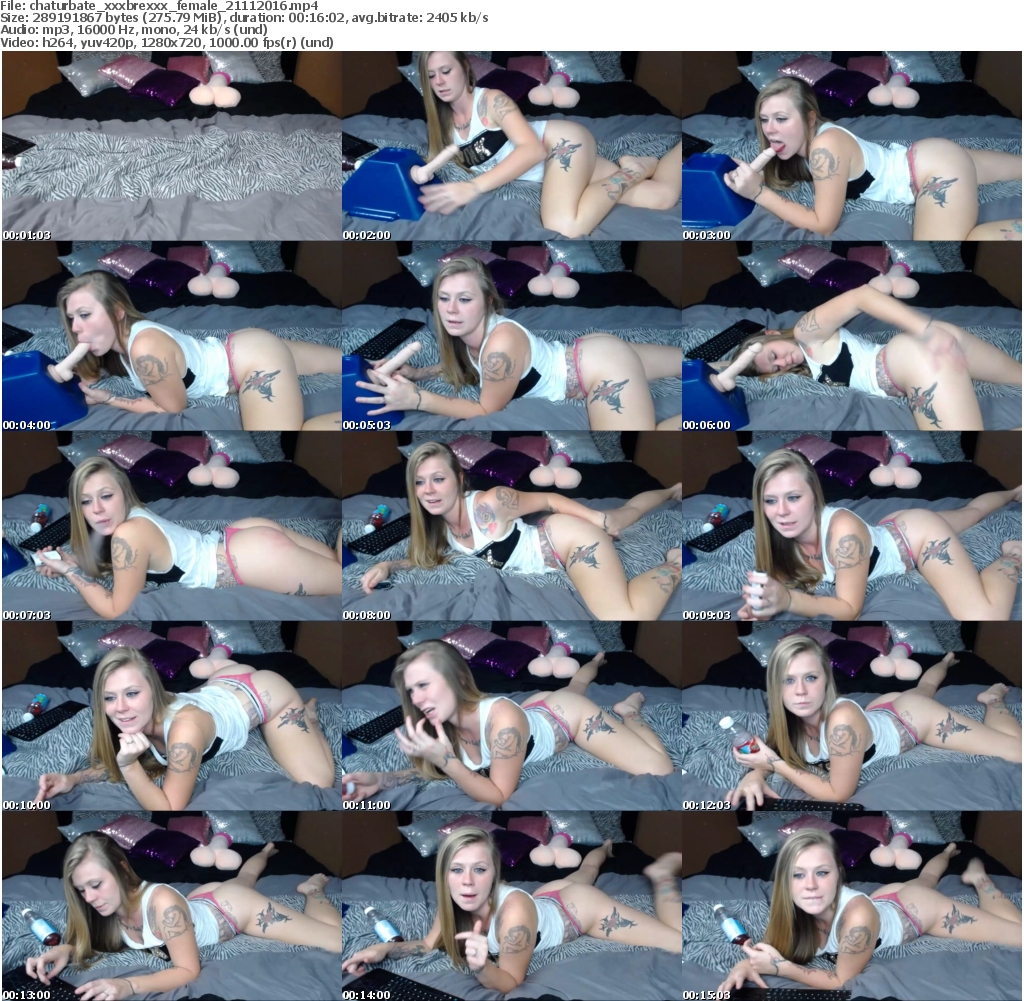Screen dimensions: 1024x1001
Task: Choose the frame marked 00:11:00
Action: click(x=511, y=716)
